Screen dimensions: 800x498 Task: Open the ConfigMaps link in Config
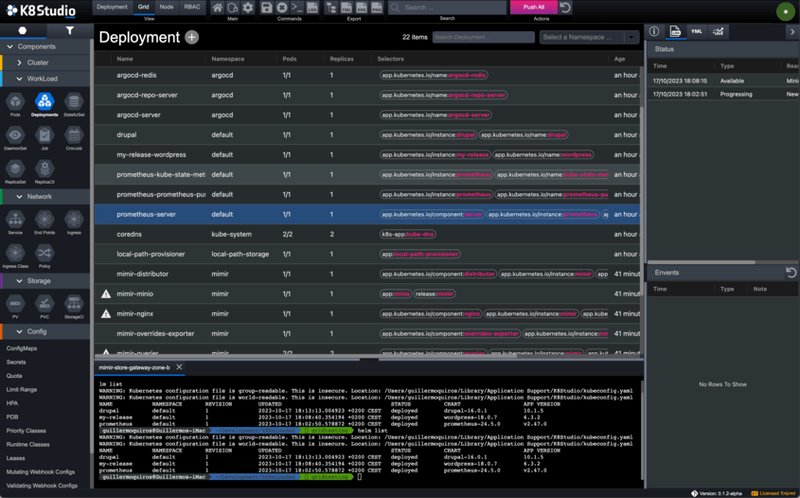21,348
